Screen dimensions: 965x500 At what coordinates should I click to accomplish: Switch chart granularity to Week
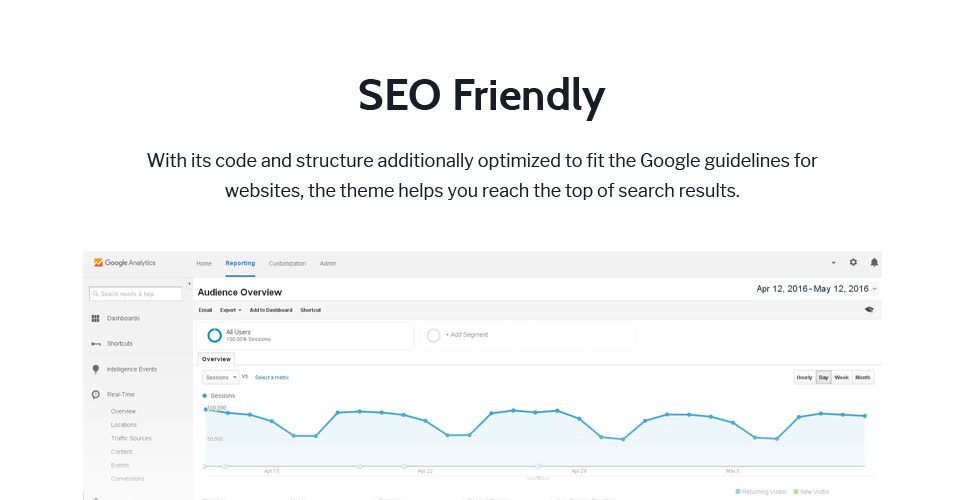(841, 377)
